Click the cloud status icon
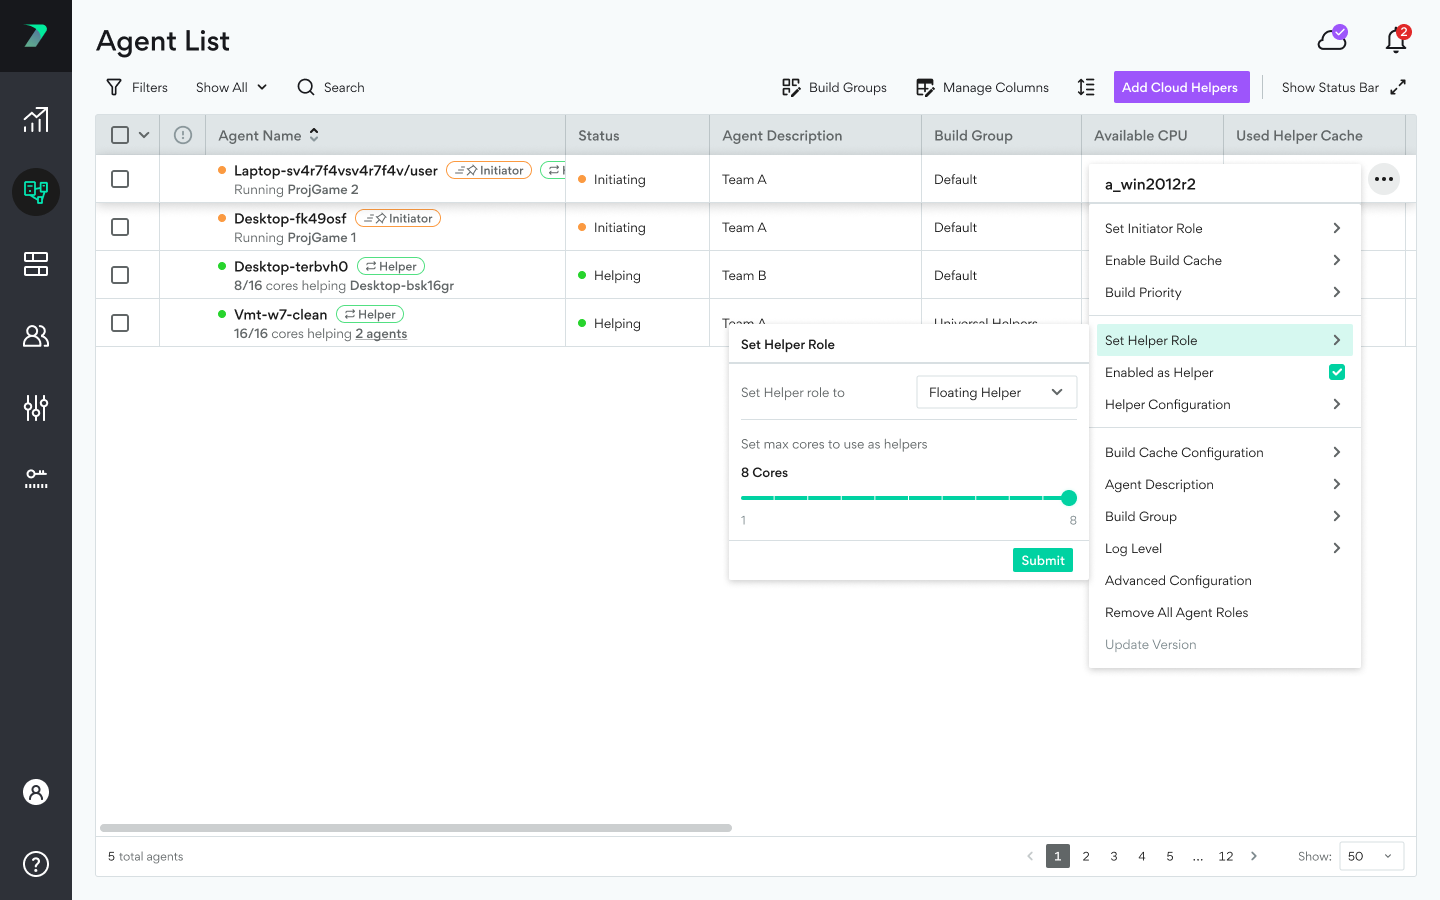Screen dimensions: 1440x900 (1332, 39)
